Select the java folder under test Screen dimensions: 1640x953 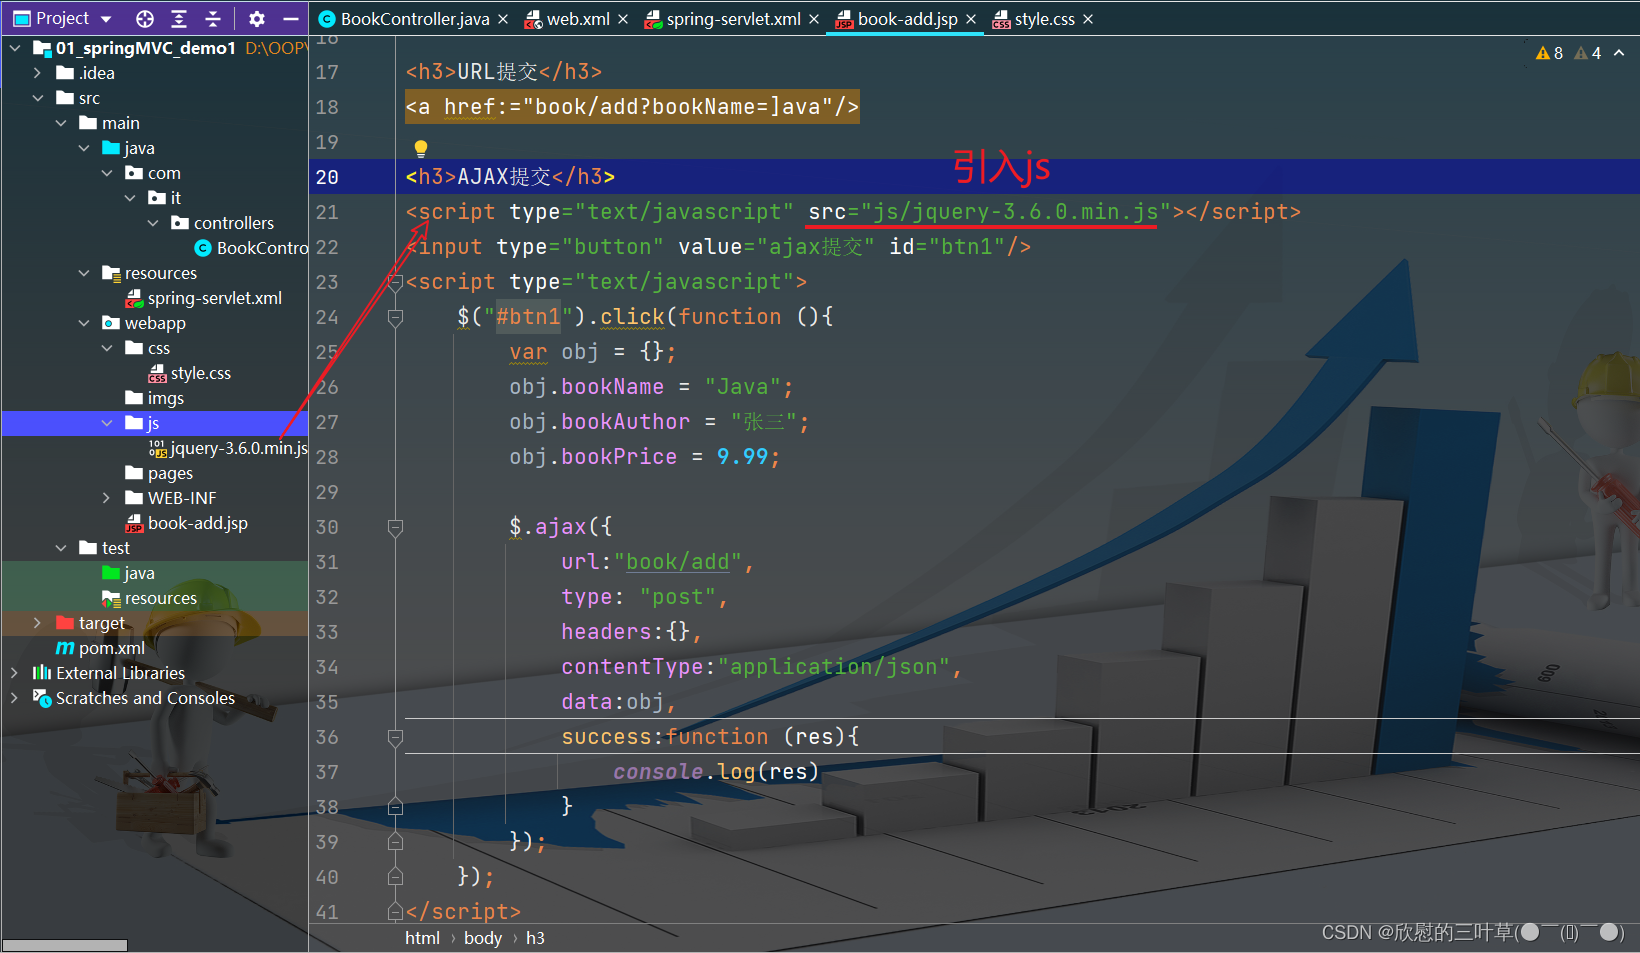[128, 573]
